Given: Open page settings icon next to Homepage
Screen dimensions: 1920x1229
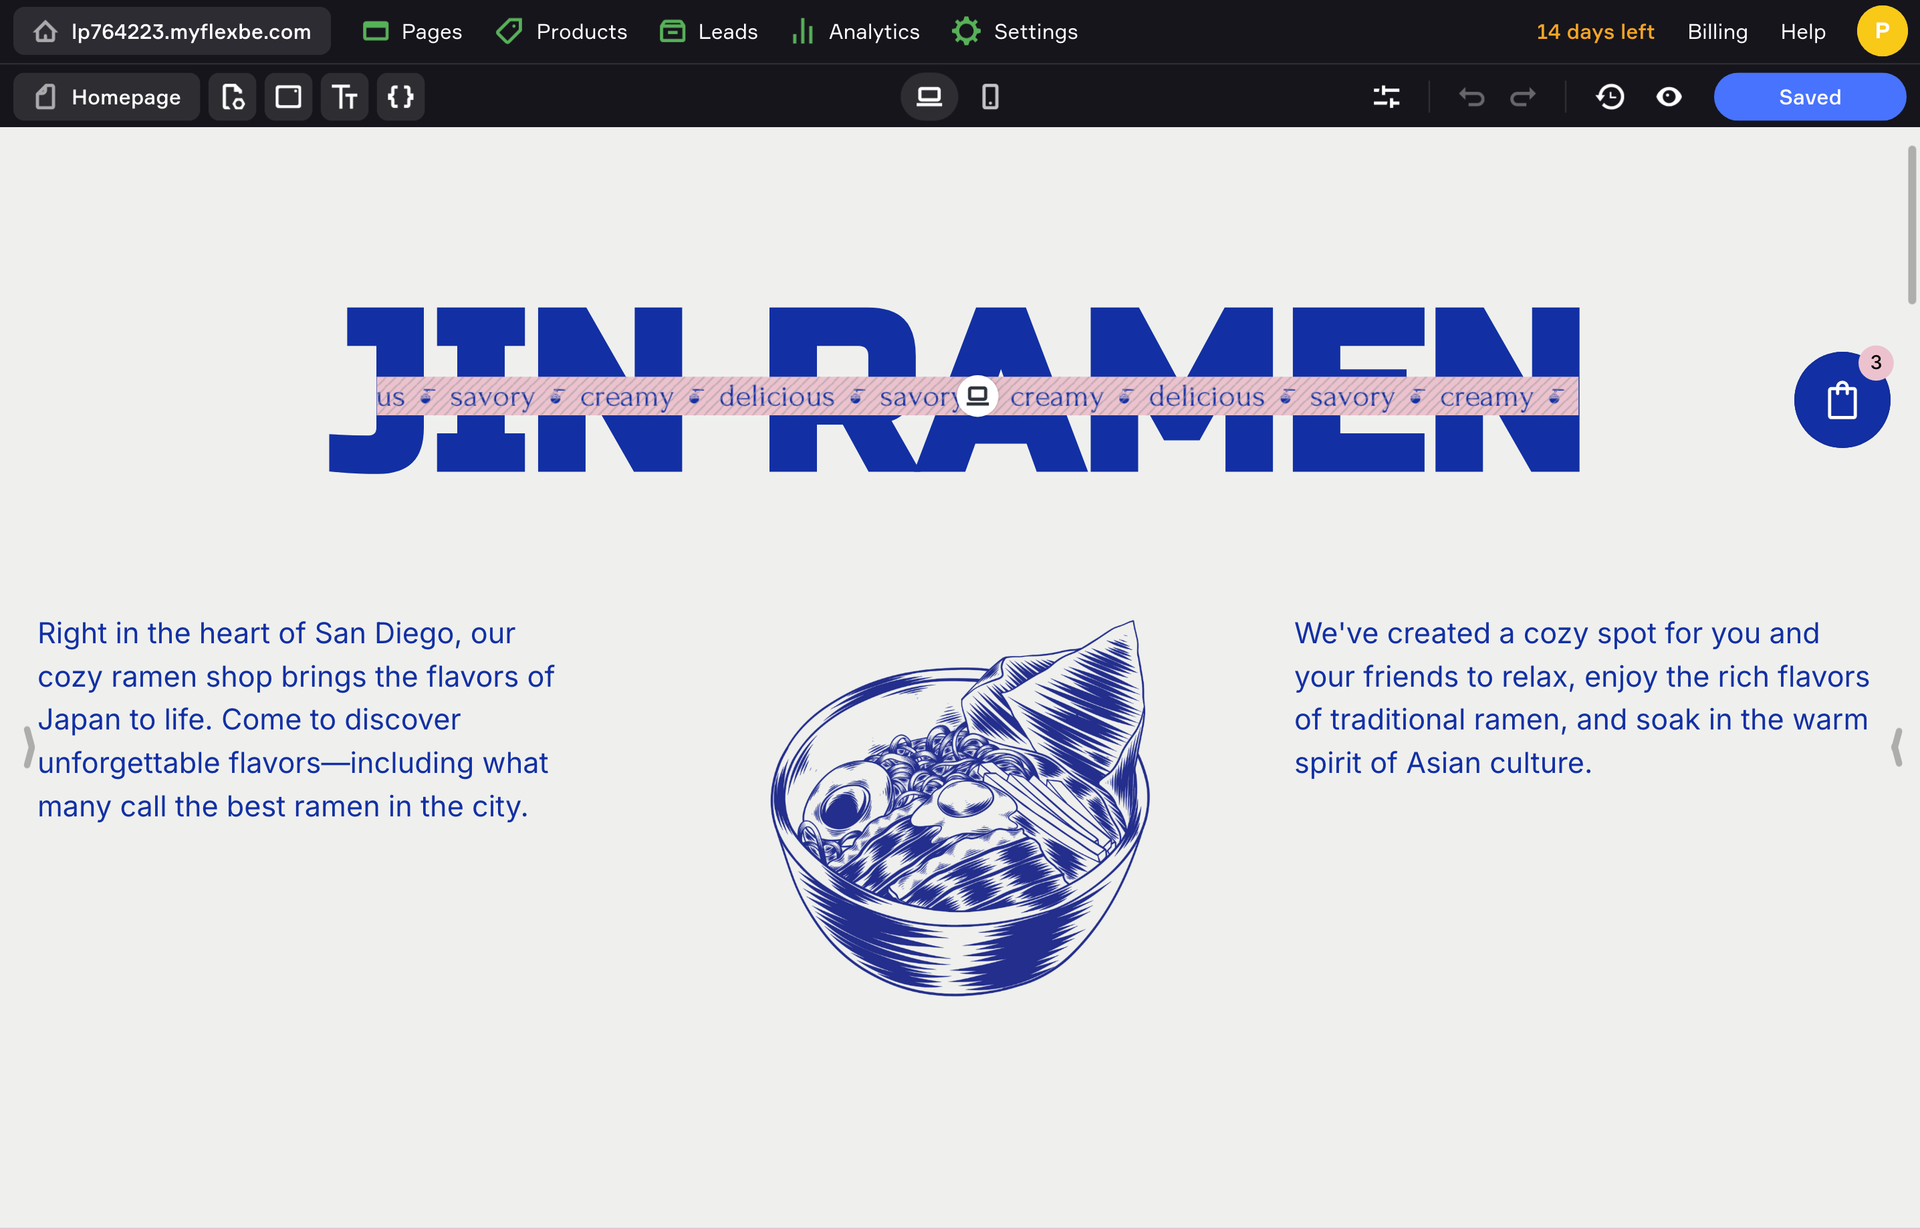Looking at the screenshot, I should coord(232,97).
